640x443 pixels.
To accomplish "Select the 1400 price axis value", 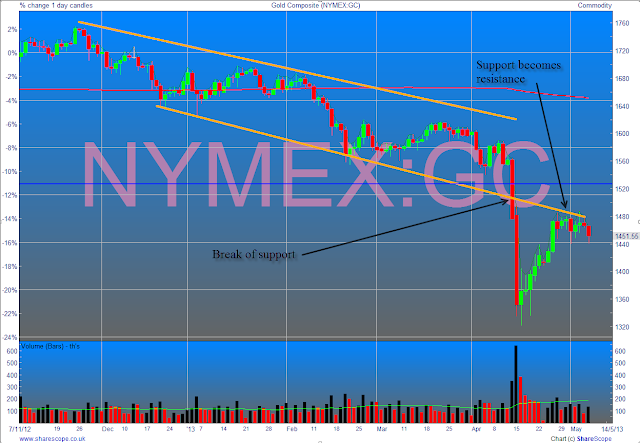I will (x=622, y=272).
